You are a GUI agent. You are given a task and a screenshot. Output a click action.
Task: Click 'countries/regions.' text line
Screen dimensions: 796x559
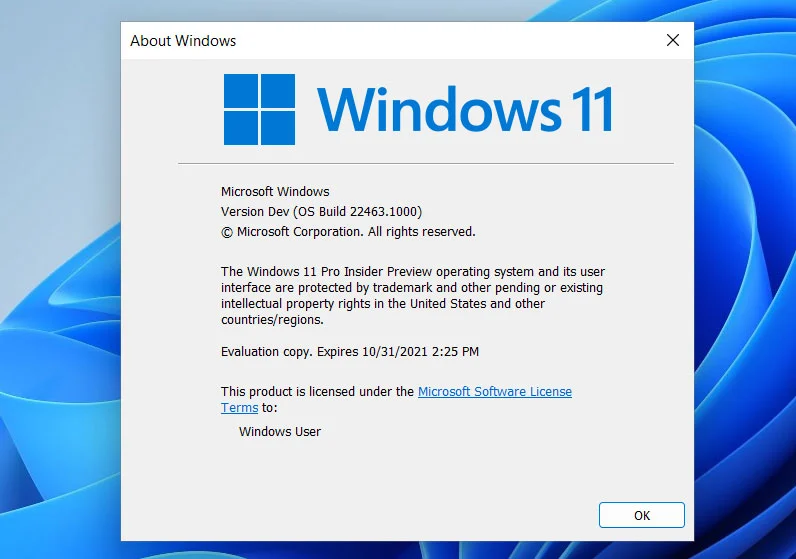[x=272, y=320]
